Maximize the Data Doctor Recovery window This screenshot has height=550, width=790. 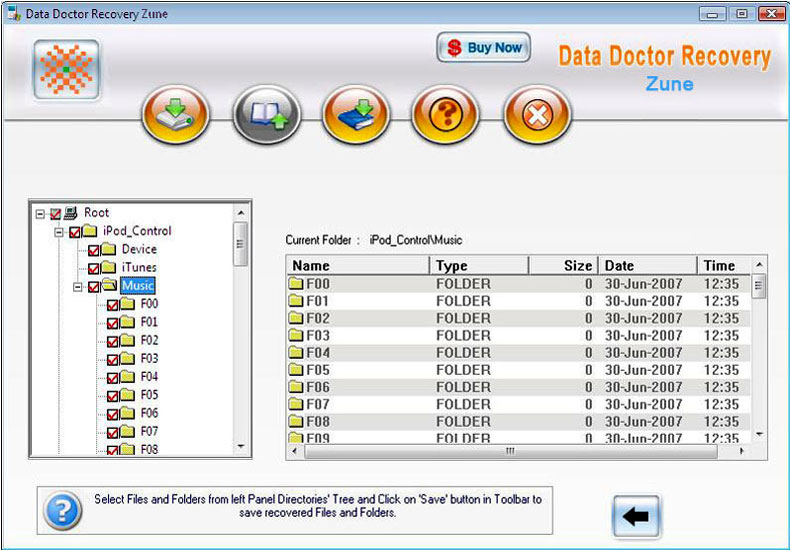[x=742, y=14]
